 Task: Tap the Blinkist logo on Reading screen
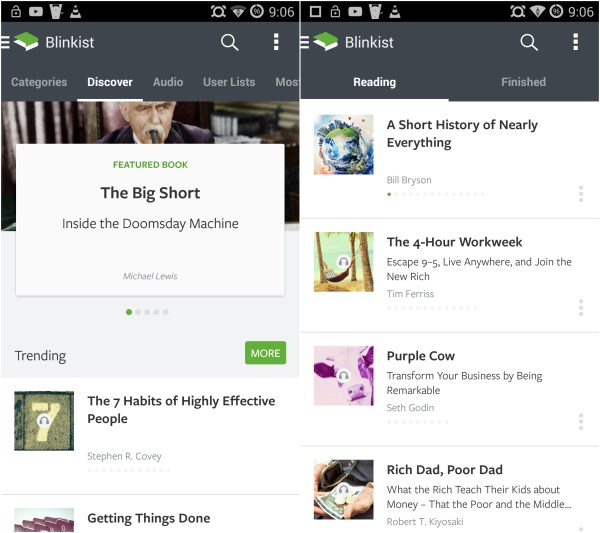[326, 41]
